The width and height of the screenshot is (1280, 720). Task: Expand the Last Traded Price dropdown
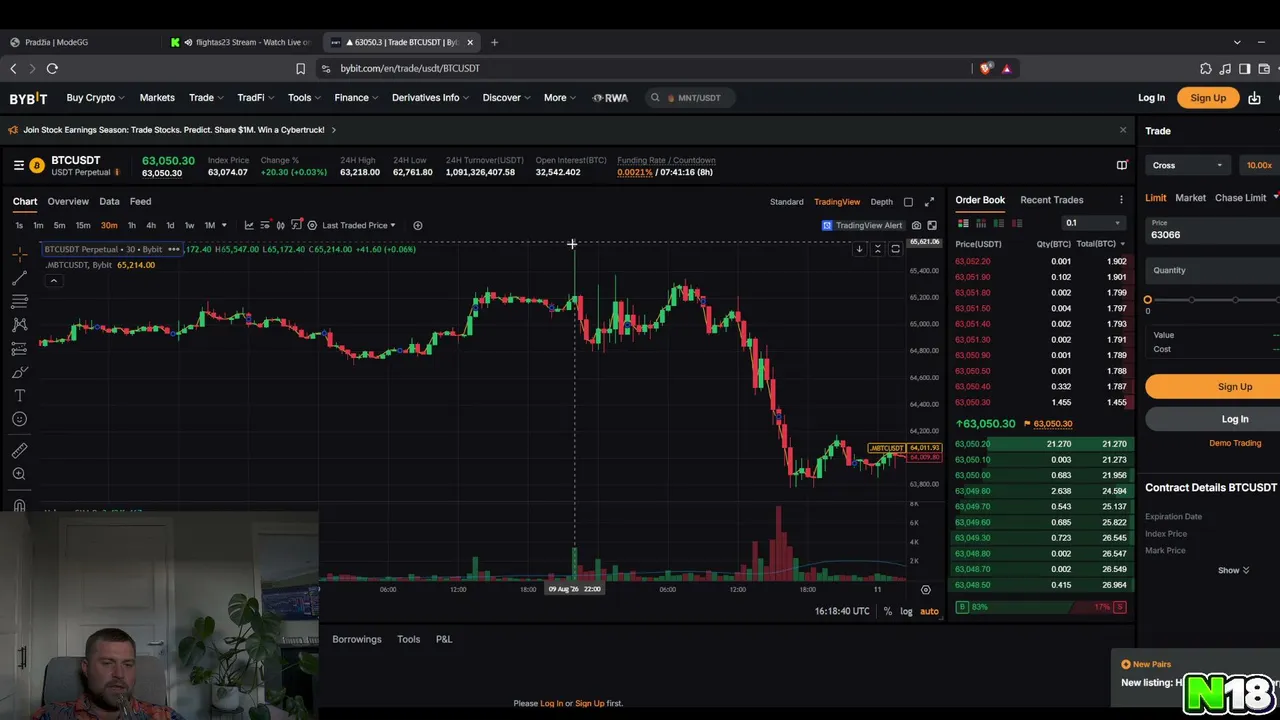(359, 225)
